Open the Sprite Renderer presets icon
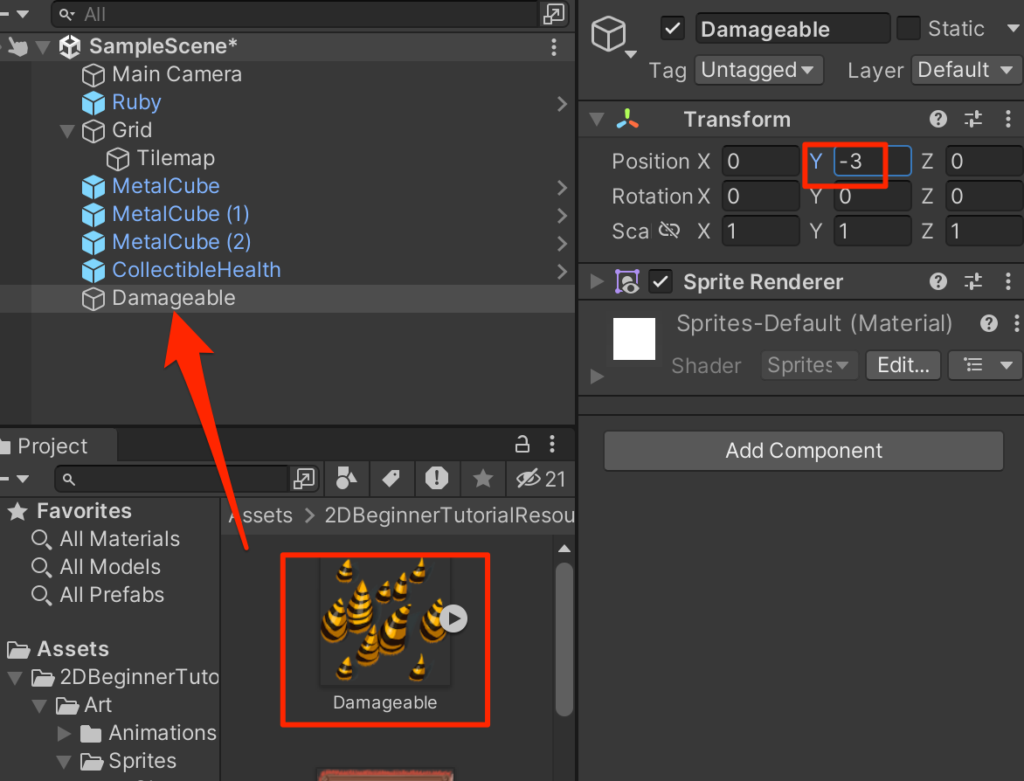Viewport: 1024px width, 781px height. click(x=972, y=281)
